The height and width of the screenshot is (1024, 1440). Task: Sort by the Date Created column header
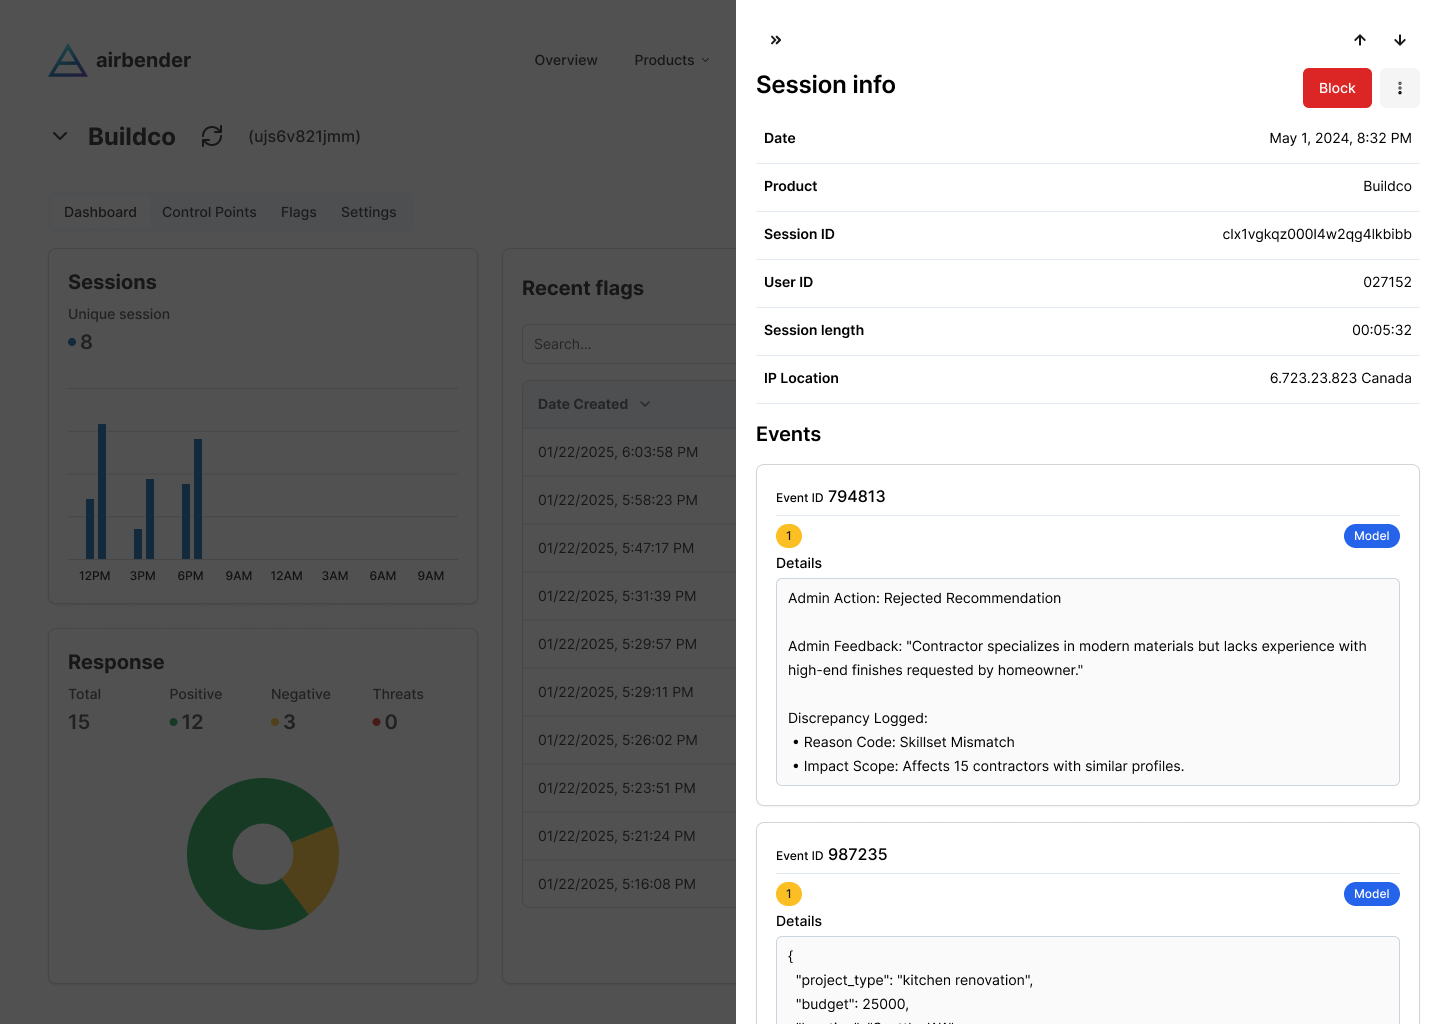[x=594, y=404]
